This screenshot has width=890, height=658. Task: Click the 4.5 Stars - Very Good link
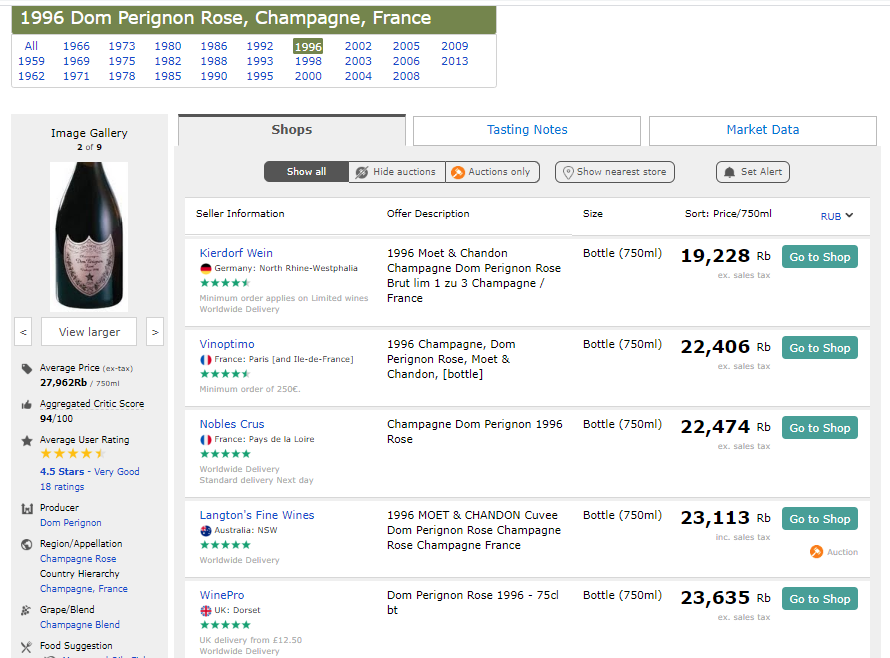tap(90, 472)
